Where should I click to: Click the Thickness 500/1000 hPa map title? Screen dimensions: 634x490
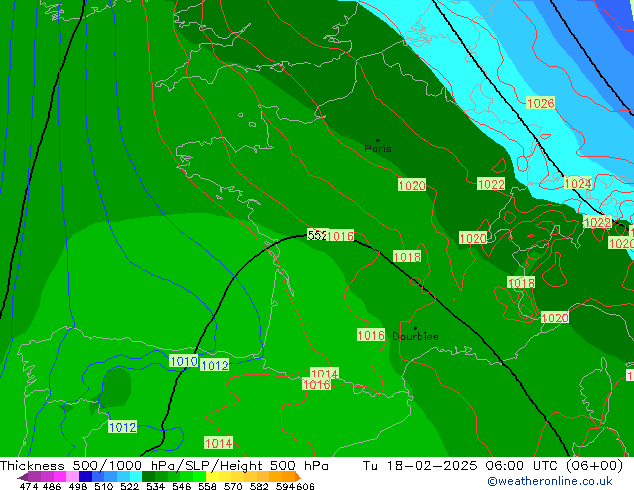pyautogui.click(x=164, y=466)
